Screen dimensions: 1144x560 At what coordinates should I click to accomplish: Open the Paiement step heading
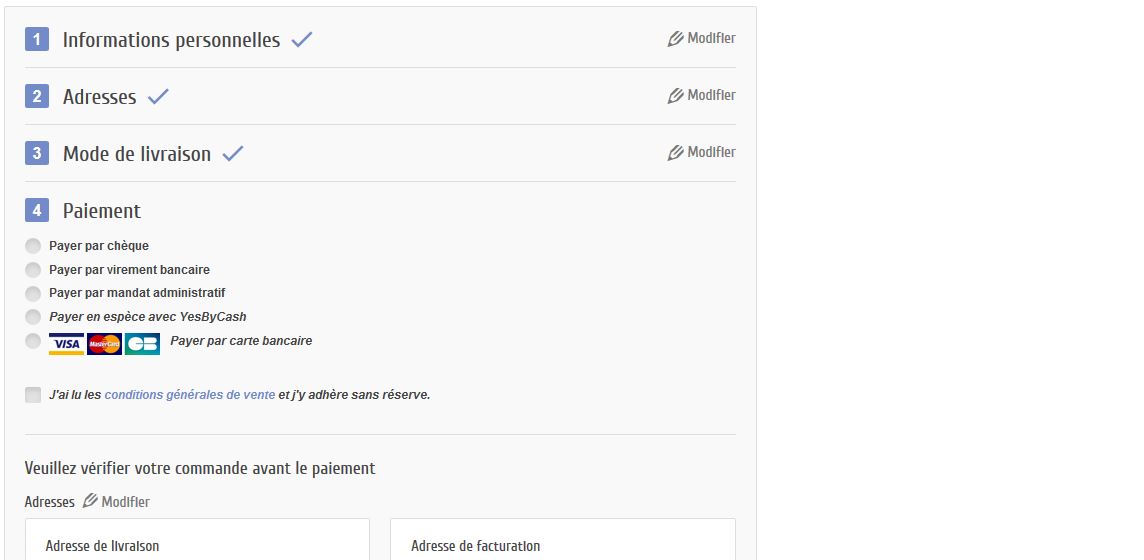pos(101,211)
